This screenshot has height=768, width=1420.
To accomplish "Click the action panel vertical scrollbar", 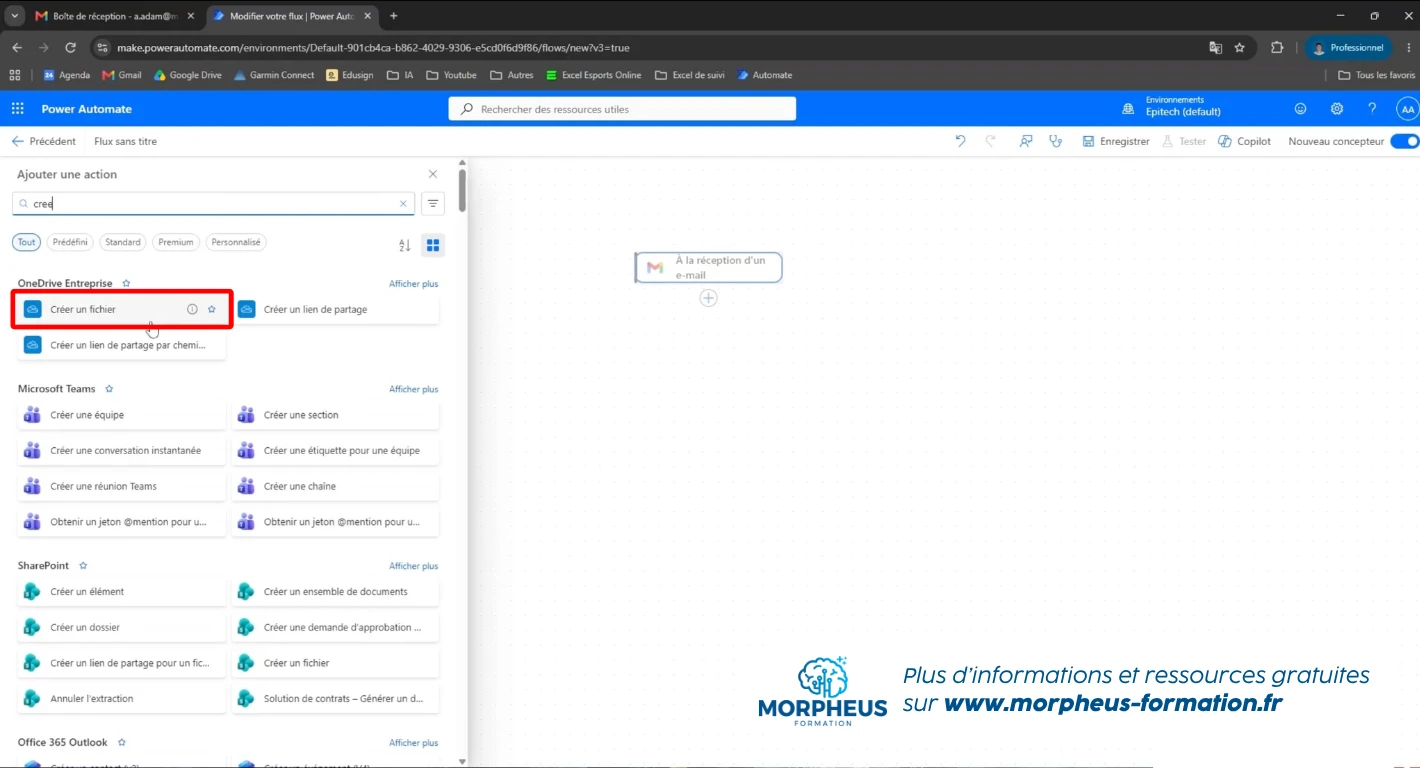I will (x=462, y=190).
